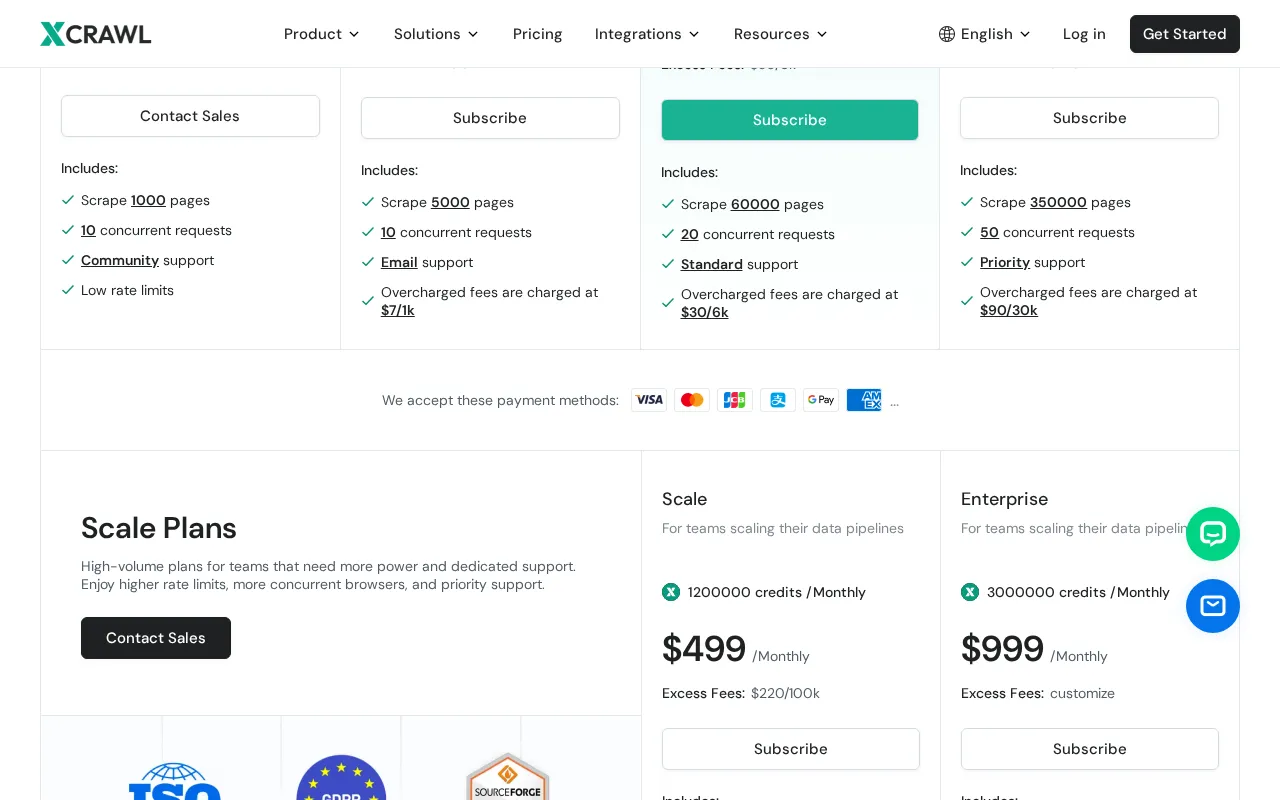The image size is (1280, 800).
Task: Click the SourceForge badge
Action: coord(508,777)
